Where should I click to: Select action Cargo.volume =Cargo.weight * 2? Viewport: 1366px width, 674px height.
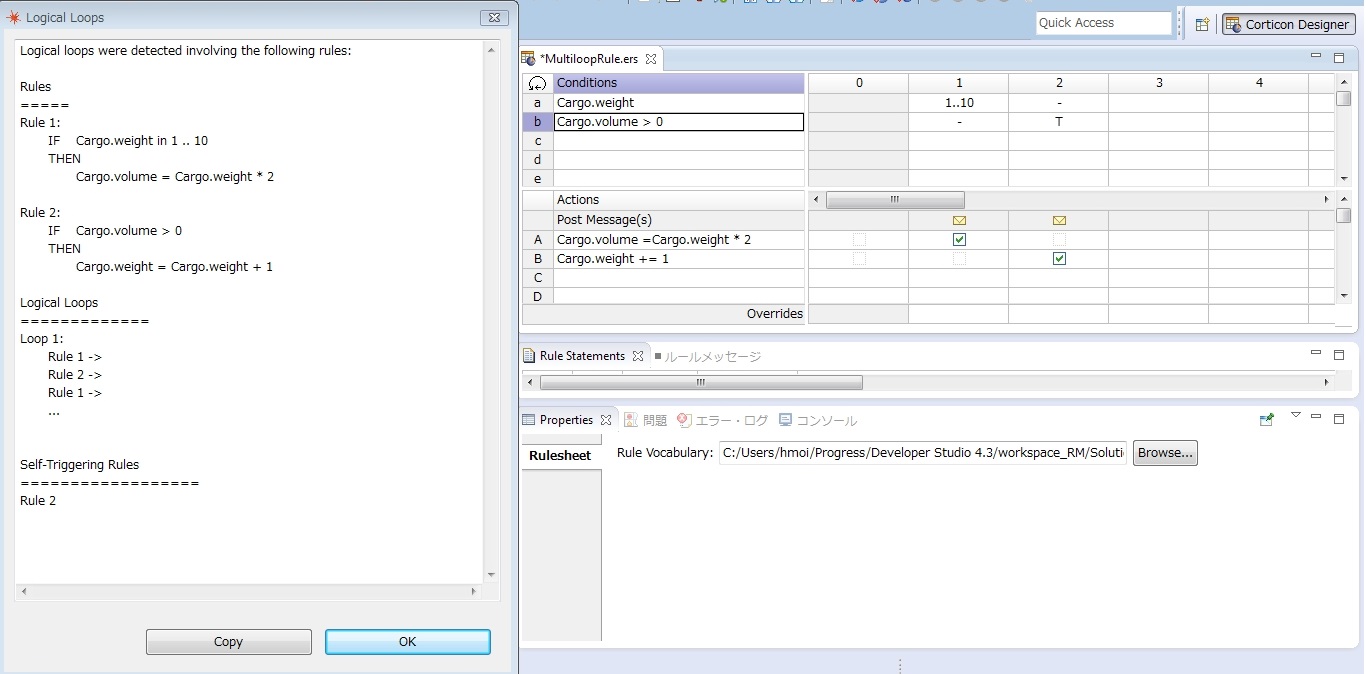pos(679,240)
